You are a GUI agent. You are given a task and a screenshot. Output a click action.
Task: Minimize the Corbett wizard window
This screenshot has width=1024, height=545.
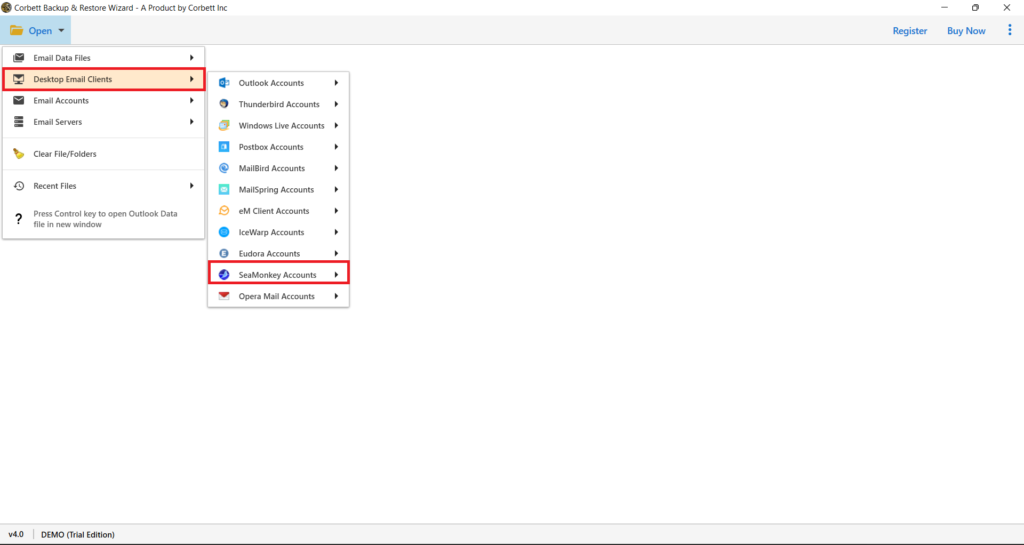[x=944, y=8]
